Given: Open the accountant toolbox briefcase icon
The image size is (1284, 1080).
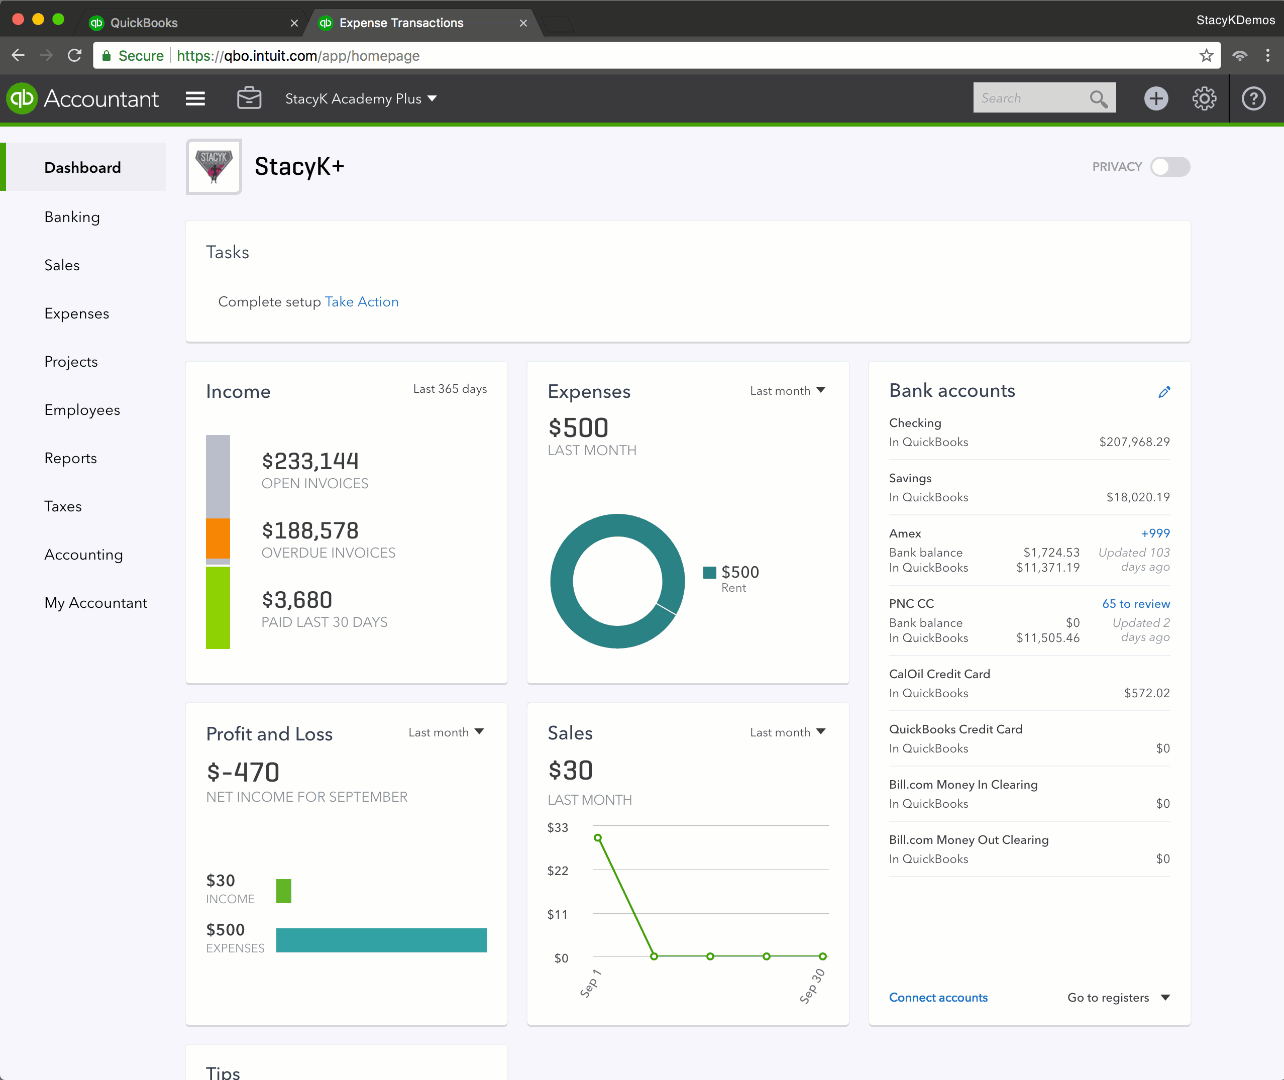Looking at the screenshot, I should point(249,98).
